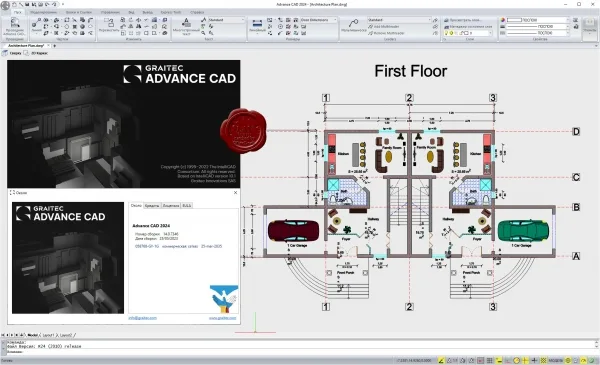Open the ПОСЛОЮ lineweight dropdown in middle row

coord(538,26)
